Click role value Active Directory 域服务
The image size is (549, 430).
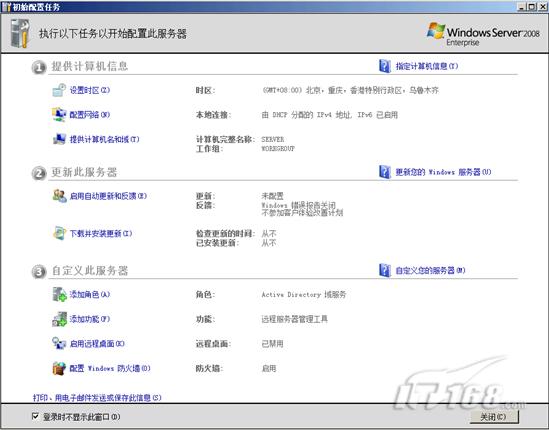(x=304, y=294)
